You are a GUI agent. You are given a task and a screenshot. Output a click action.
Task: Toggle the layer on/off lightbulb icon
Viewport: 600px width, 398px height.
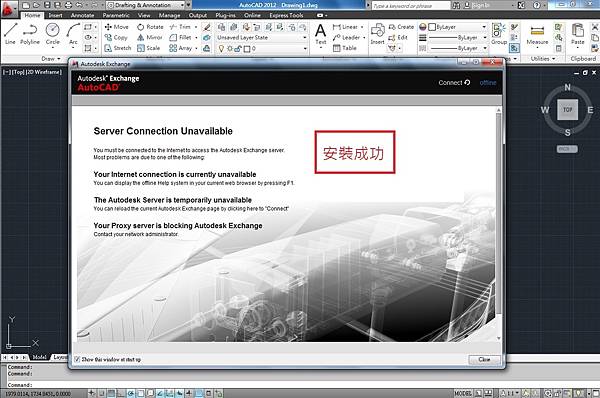click(221, 49)
